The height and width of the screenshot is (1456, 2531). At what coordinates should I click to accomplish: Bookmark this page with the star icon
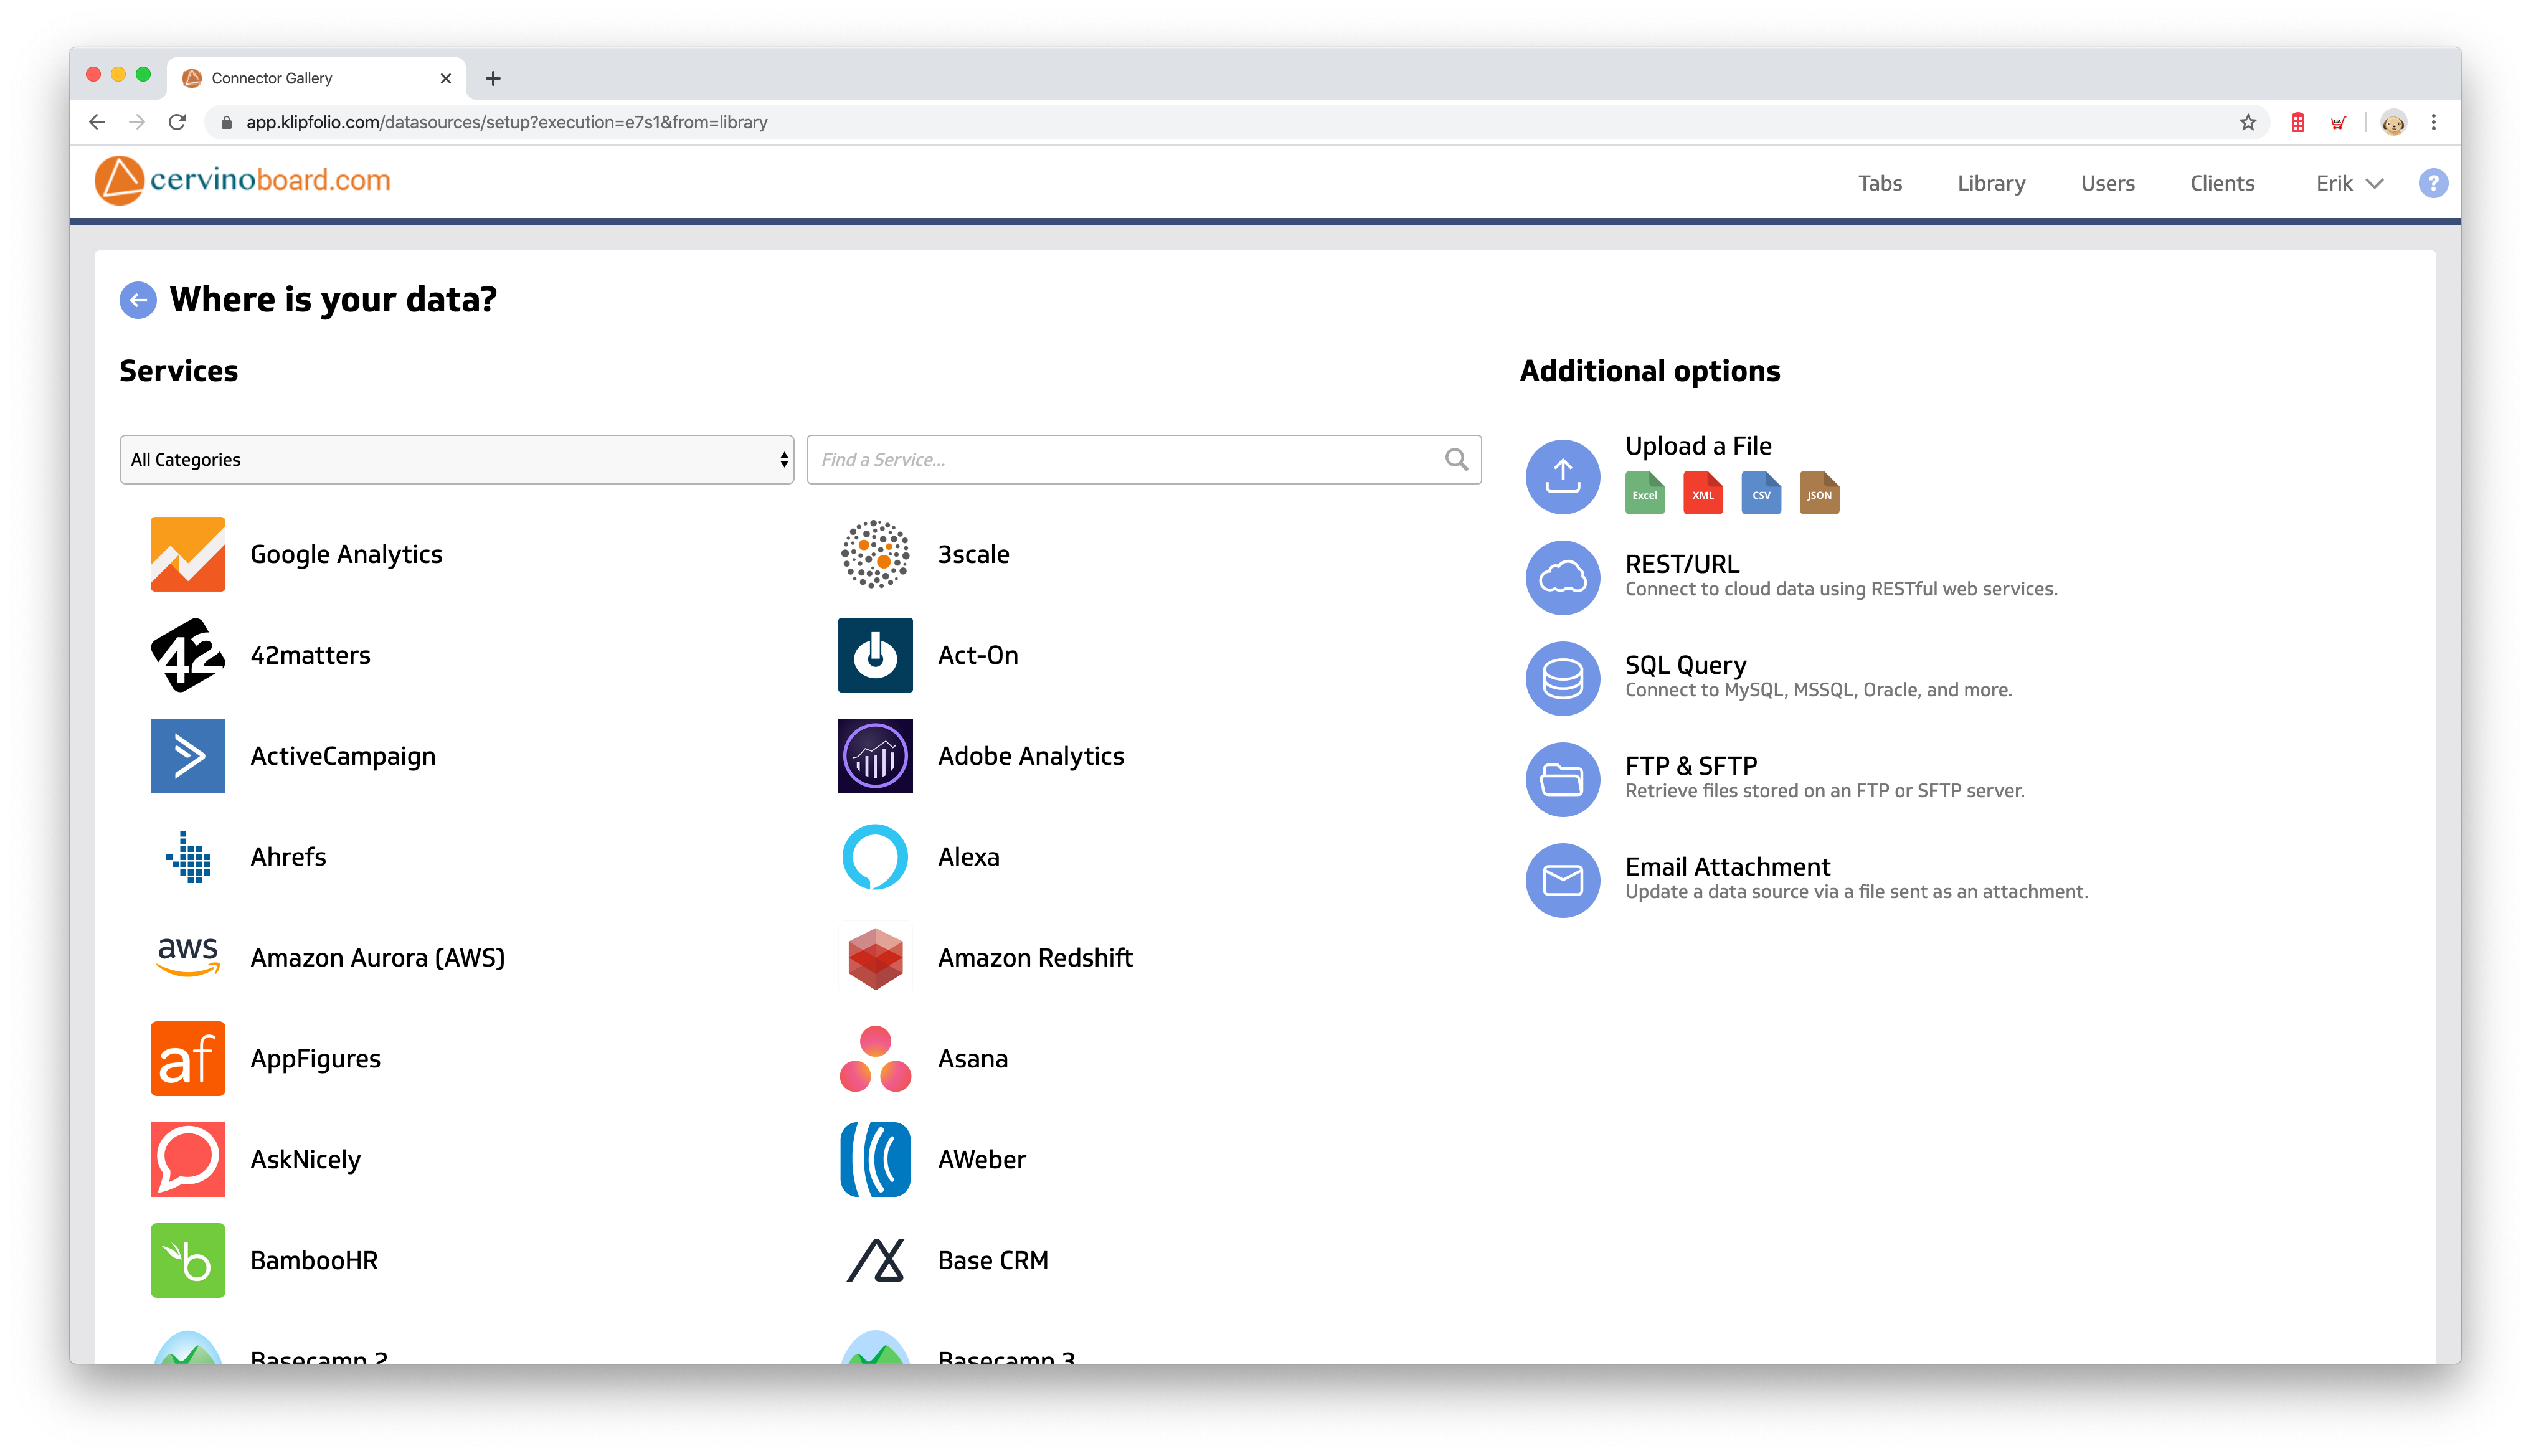coord(2247,122)
